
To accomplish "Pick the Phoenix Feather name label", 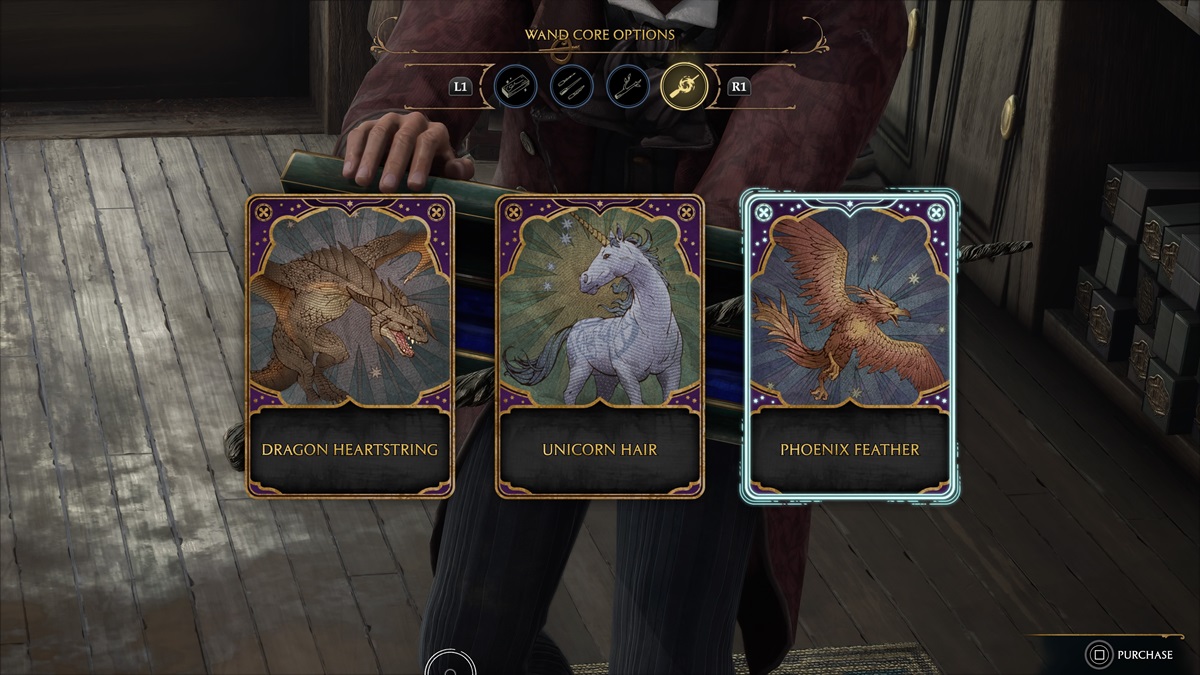I will (x=850, y=449).
